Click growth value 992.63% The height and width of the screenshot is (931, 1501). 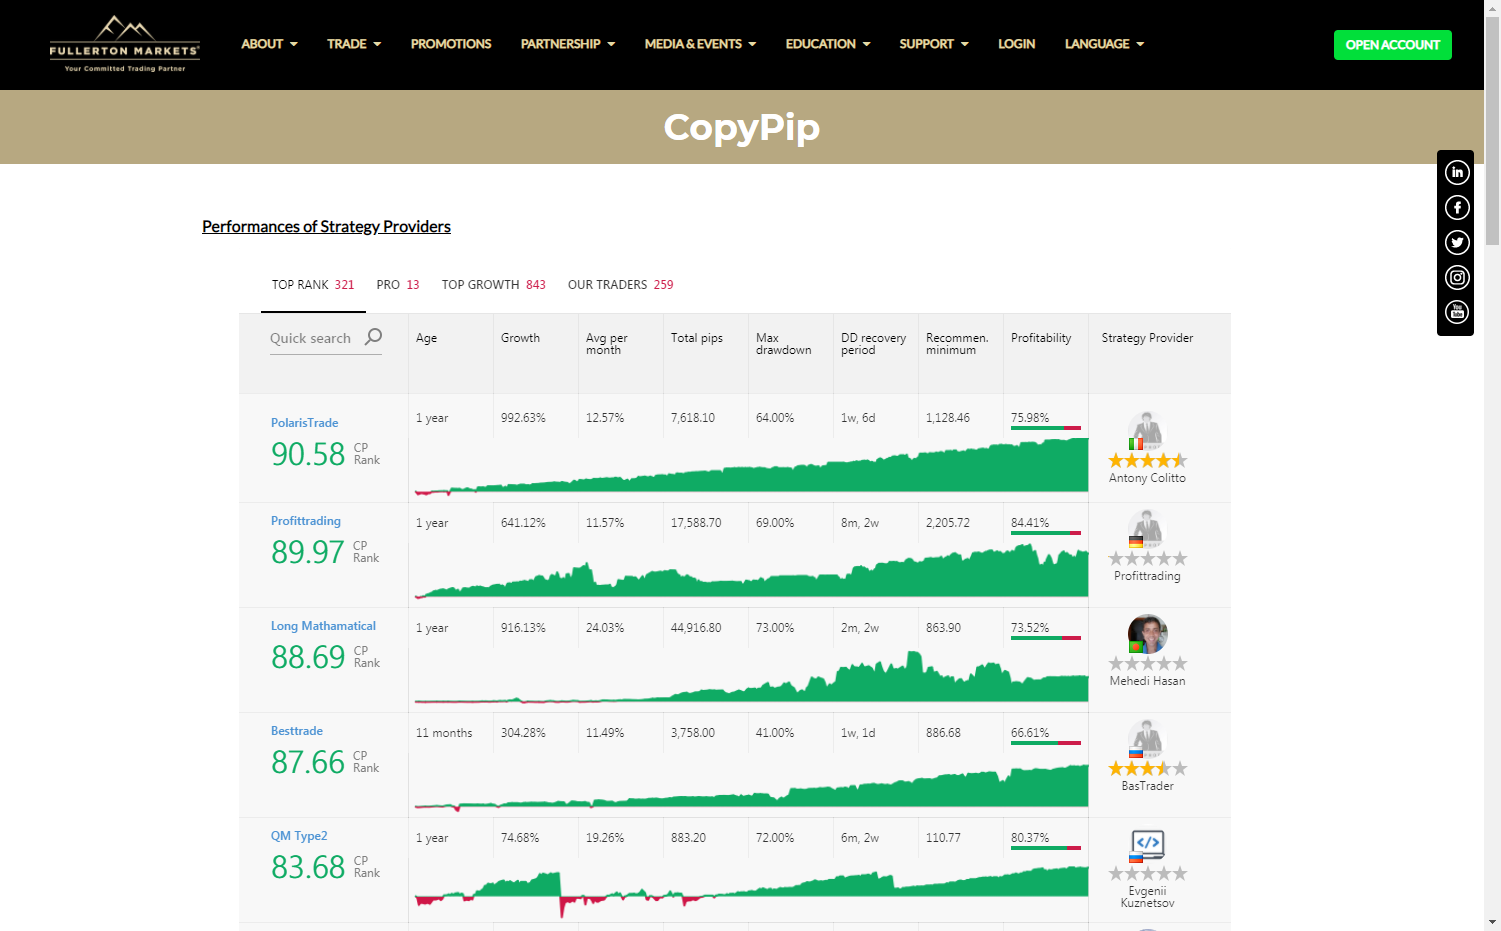[523, 418]
